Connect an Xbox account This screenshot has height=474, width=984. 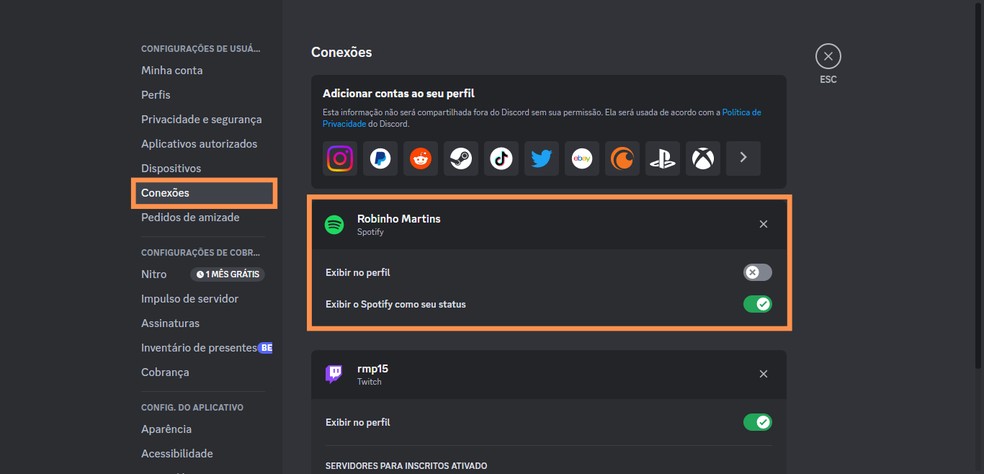702,158
